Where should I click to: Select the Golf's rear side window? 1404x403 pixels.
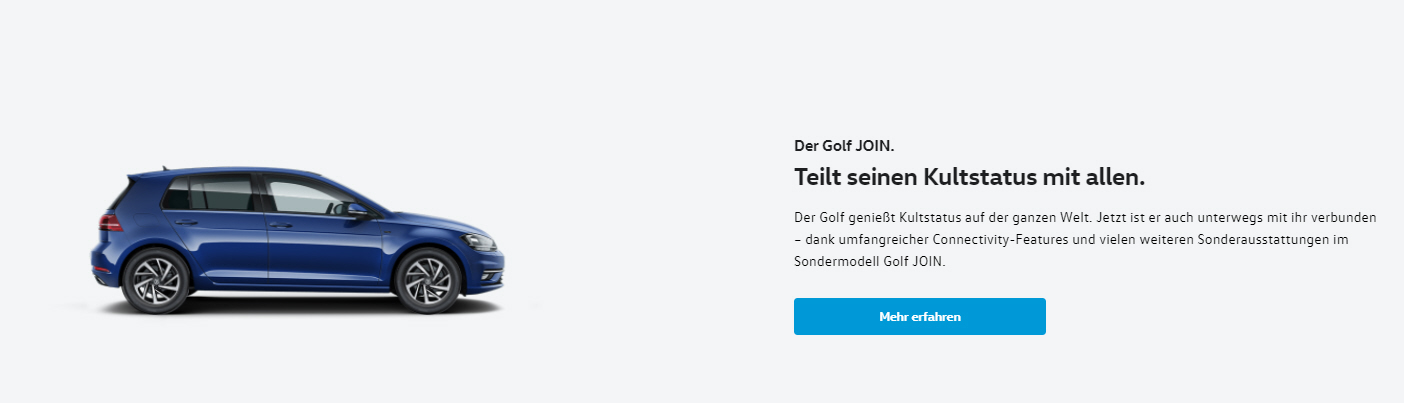tap(210, 192)
